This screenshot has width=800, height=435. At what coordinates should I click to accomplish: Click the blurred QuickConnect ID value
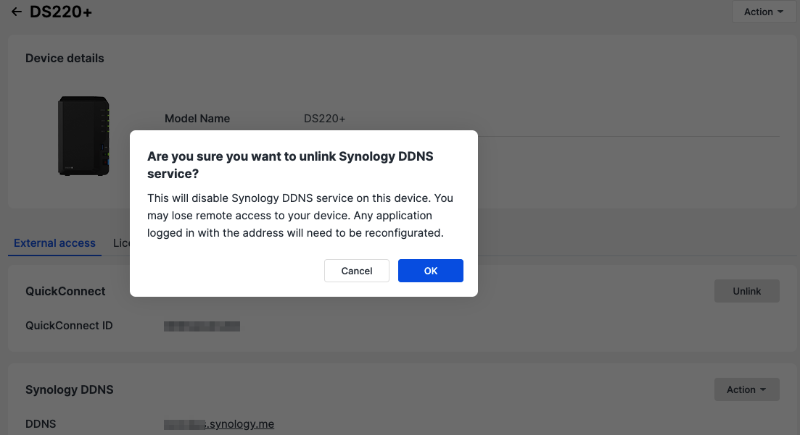tap(202, 326)
